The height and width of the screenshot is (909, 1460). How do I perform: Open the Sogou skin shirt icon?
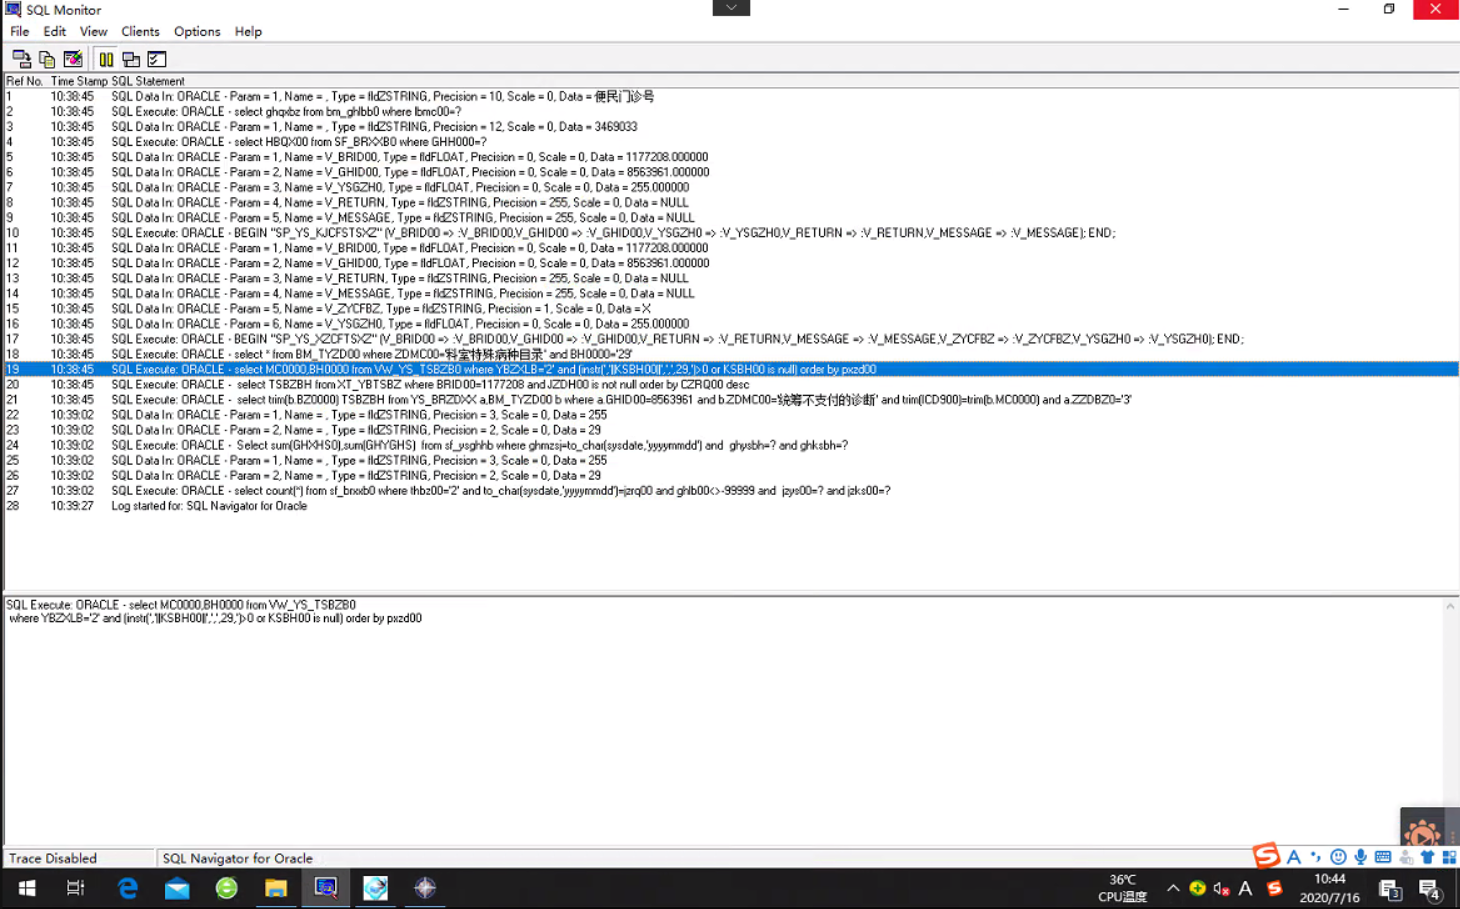click(x=1427, y=857)
